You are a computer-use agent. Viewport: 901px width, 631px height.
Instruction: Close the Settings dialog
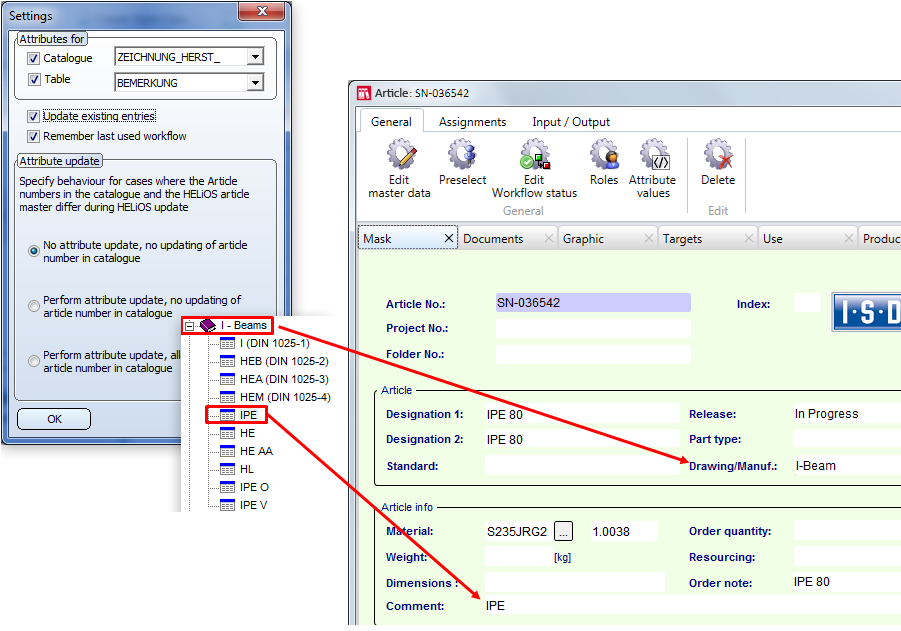[x=262, y=11]
